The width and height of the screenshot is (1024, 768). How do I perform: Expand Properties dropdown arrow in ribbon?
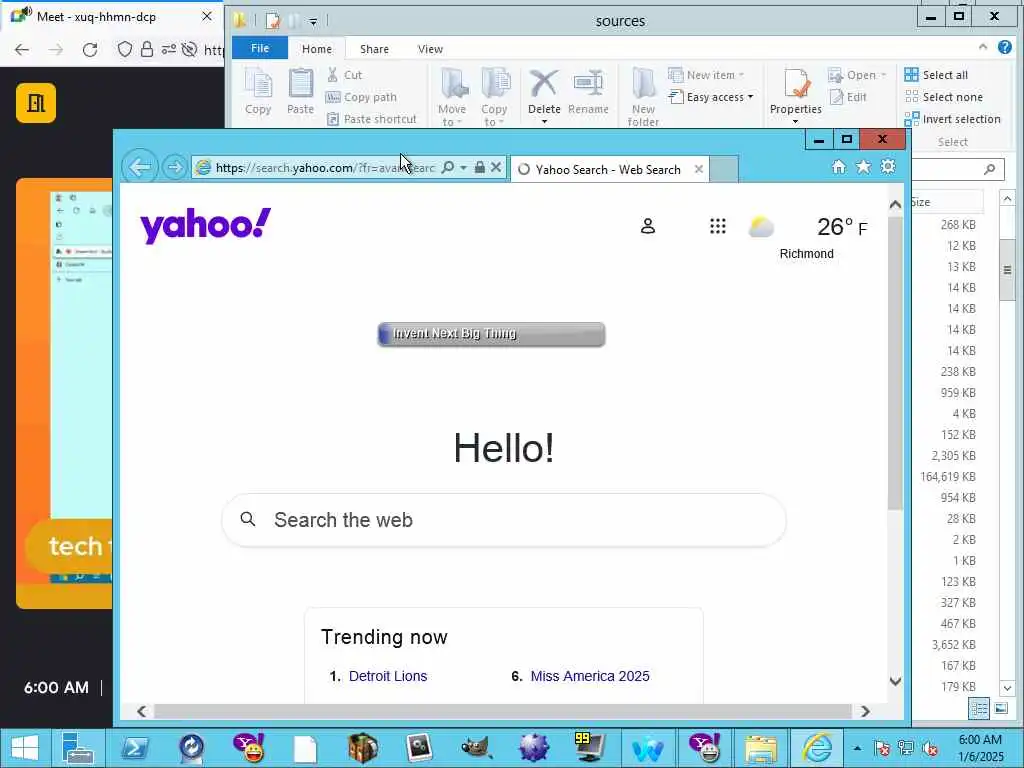pyautogui.click(x=795, y=121)
